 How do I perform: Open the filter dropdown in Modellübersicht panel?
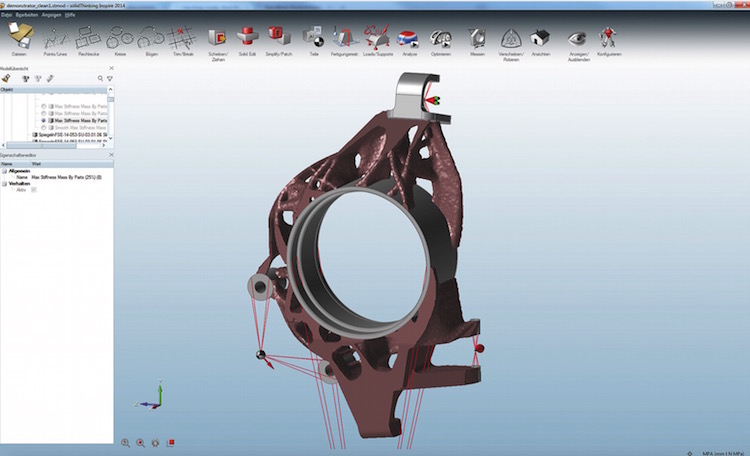(108, 78)
